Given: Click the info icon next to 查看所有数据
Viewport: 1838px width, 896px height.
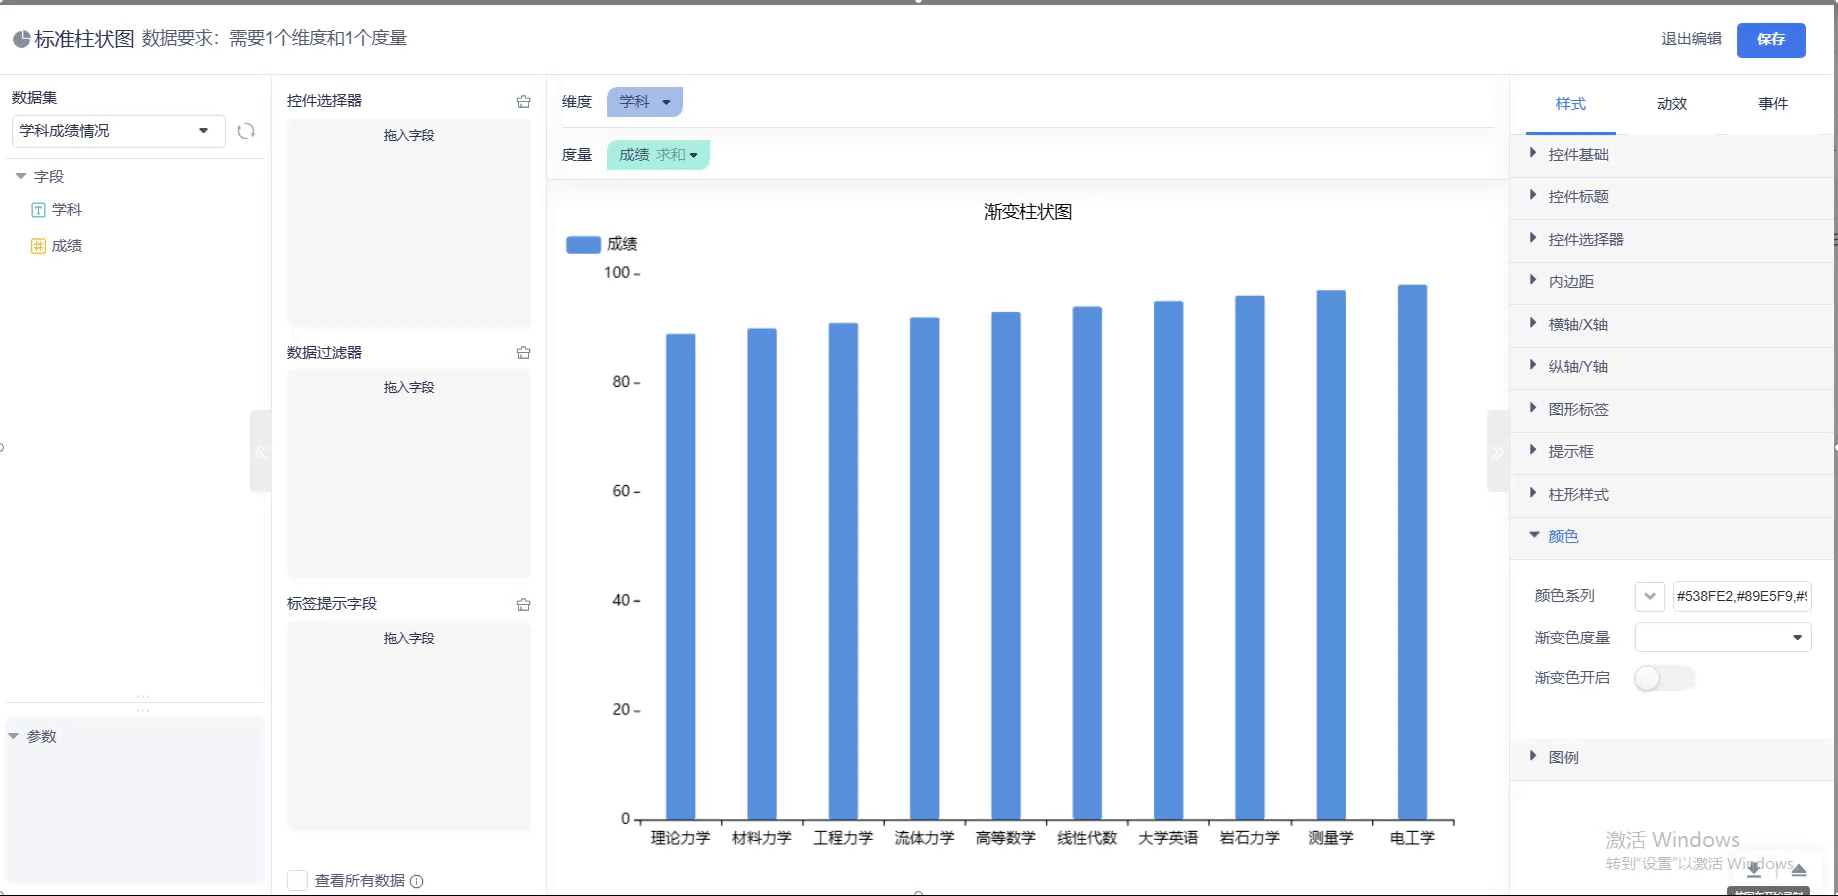Looking at the screenshot, I should 417,881.
